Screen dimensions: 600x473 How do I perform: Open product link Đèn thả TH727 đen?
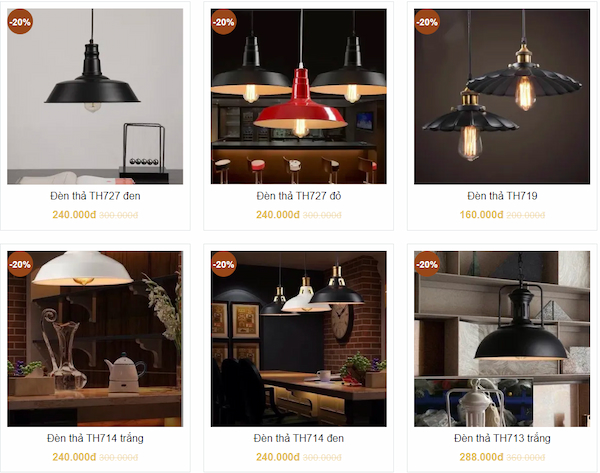tap(95, 196)
